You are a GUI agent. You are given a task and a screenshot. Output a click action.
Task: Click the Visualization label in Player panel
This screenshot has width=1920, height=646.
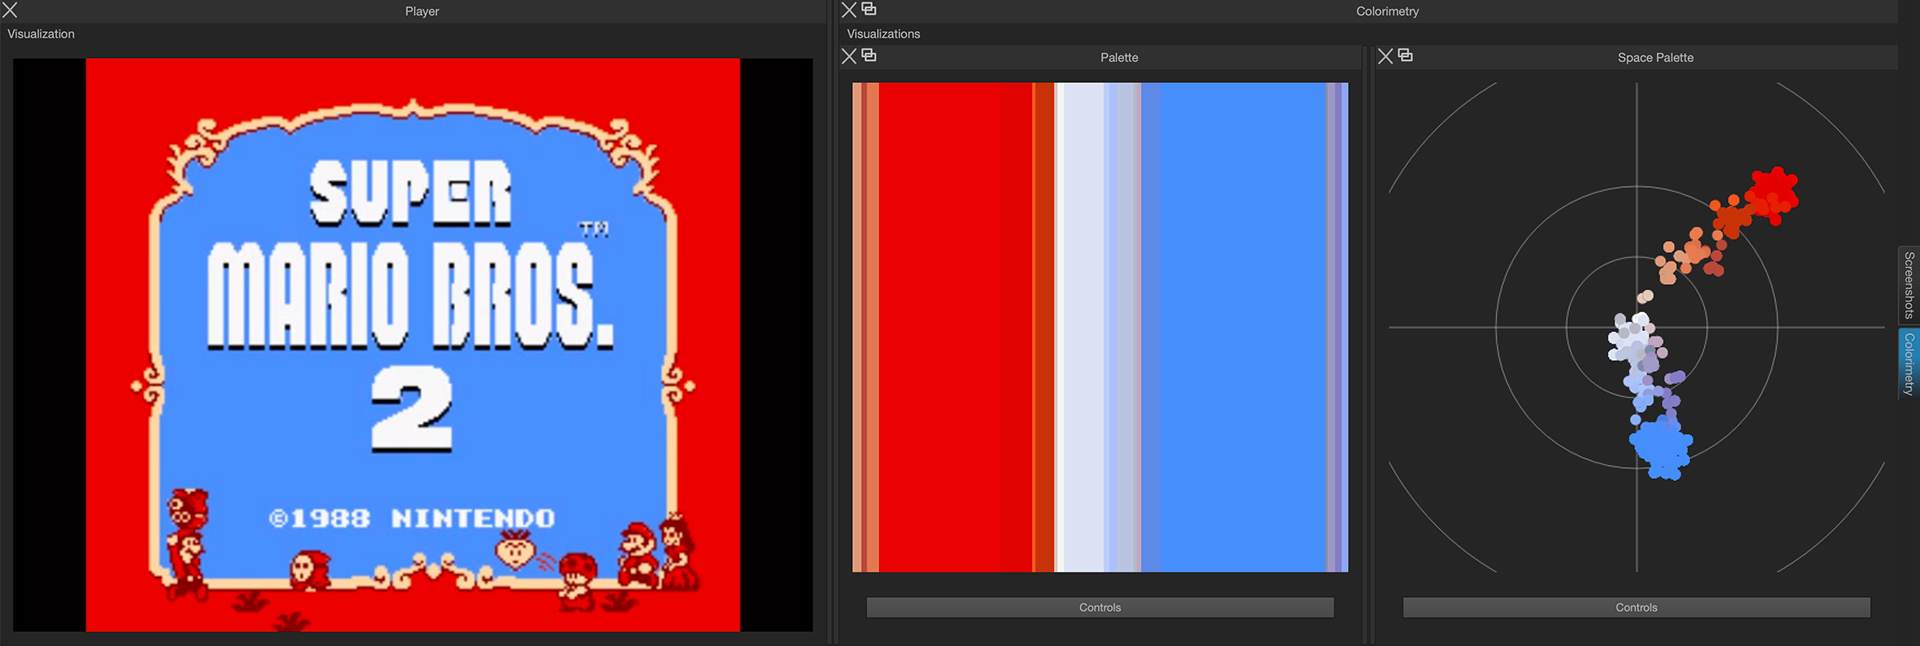[x=41, y=34]
